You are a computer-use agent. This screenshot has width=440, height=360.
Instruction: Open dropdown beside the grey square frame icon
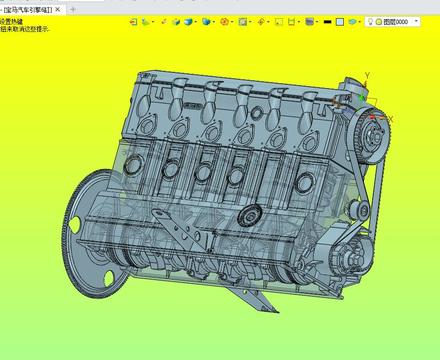tap(250, 22)
